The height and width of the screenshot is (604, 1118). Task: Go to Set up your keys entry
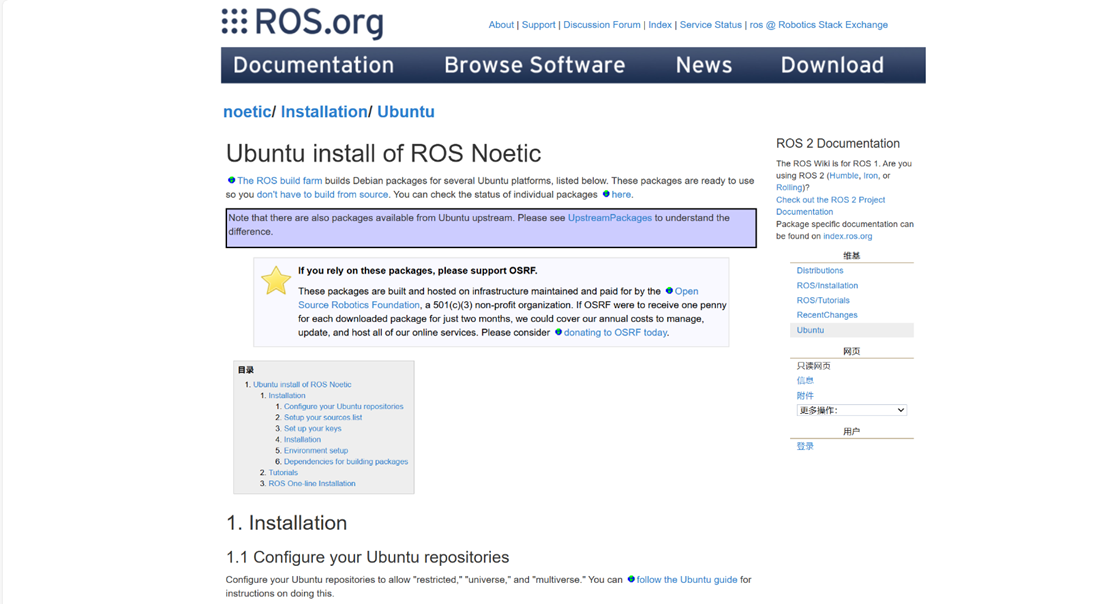point(312,429)
